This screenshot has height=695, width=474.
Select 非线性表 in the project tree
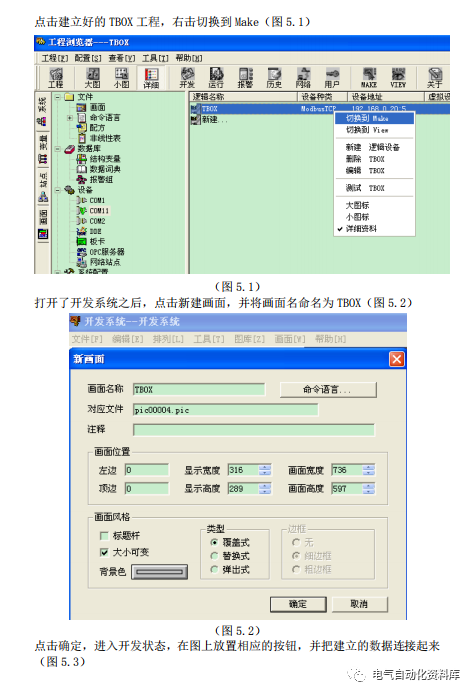[x=99, y=138]
